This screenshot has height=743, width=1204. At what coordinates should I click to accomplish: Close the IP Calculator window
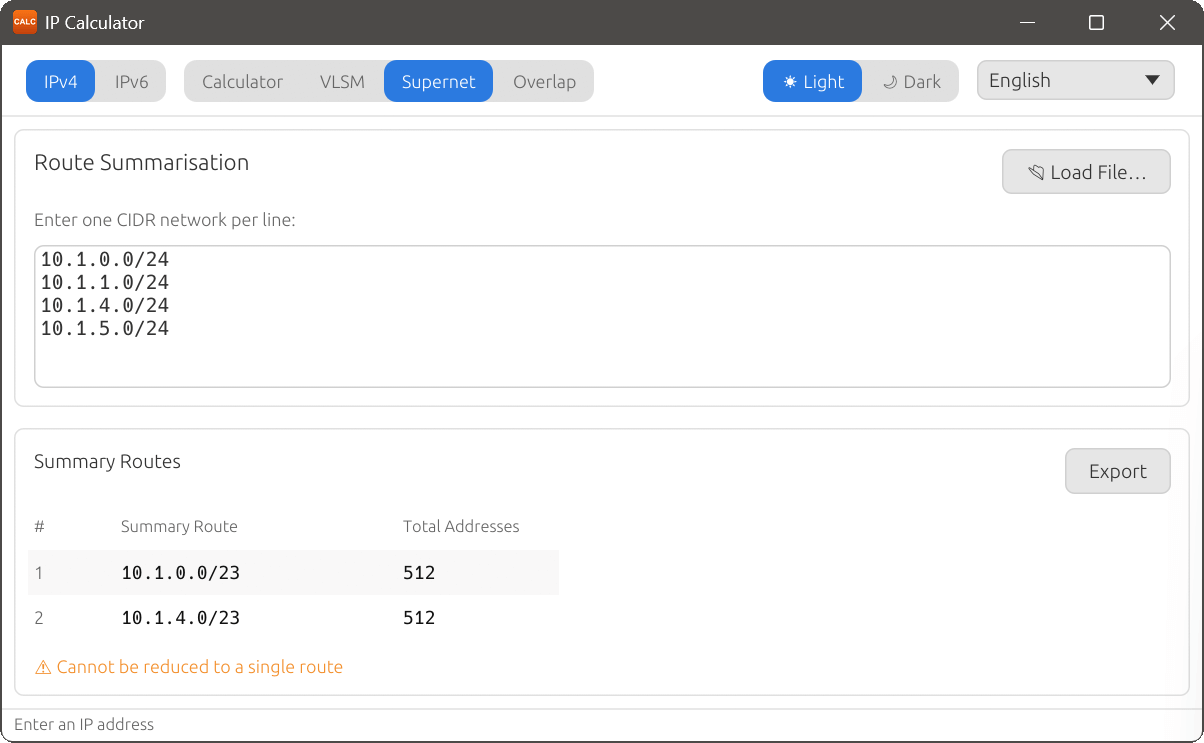point(1166,22)
